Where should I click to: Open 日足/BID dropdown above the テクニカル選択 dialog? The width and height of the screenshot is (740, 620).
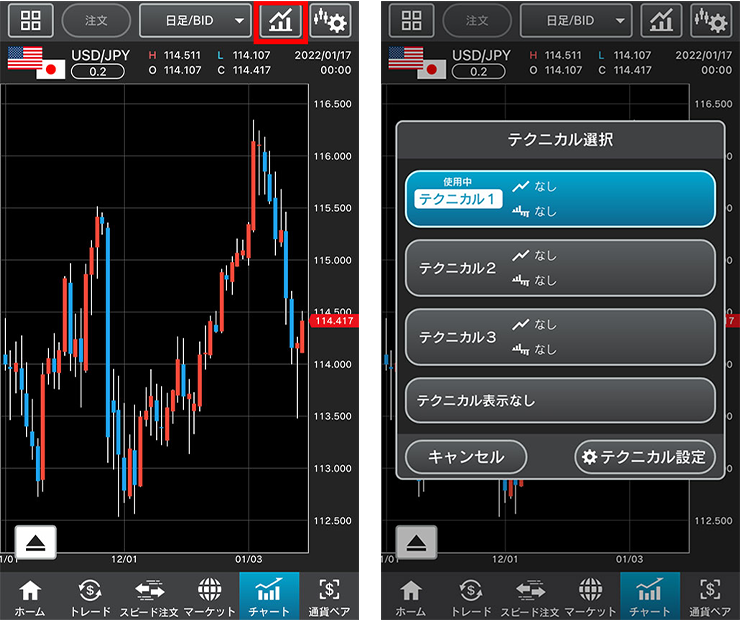[576, 20]
